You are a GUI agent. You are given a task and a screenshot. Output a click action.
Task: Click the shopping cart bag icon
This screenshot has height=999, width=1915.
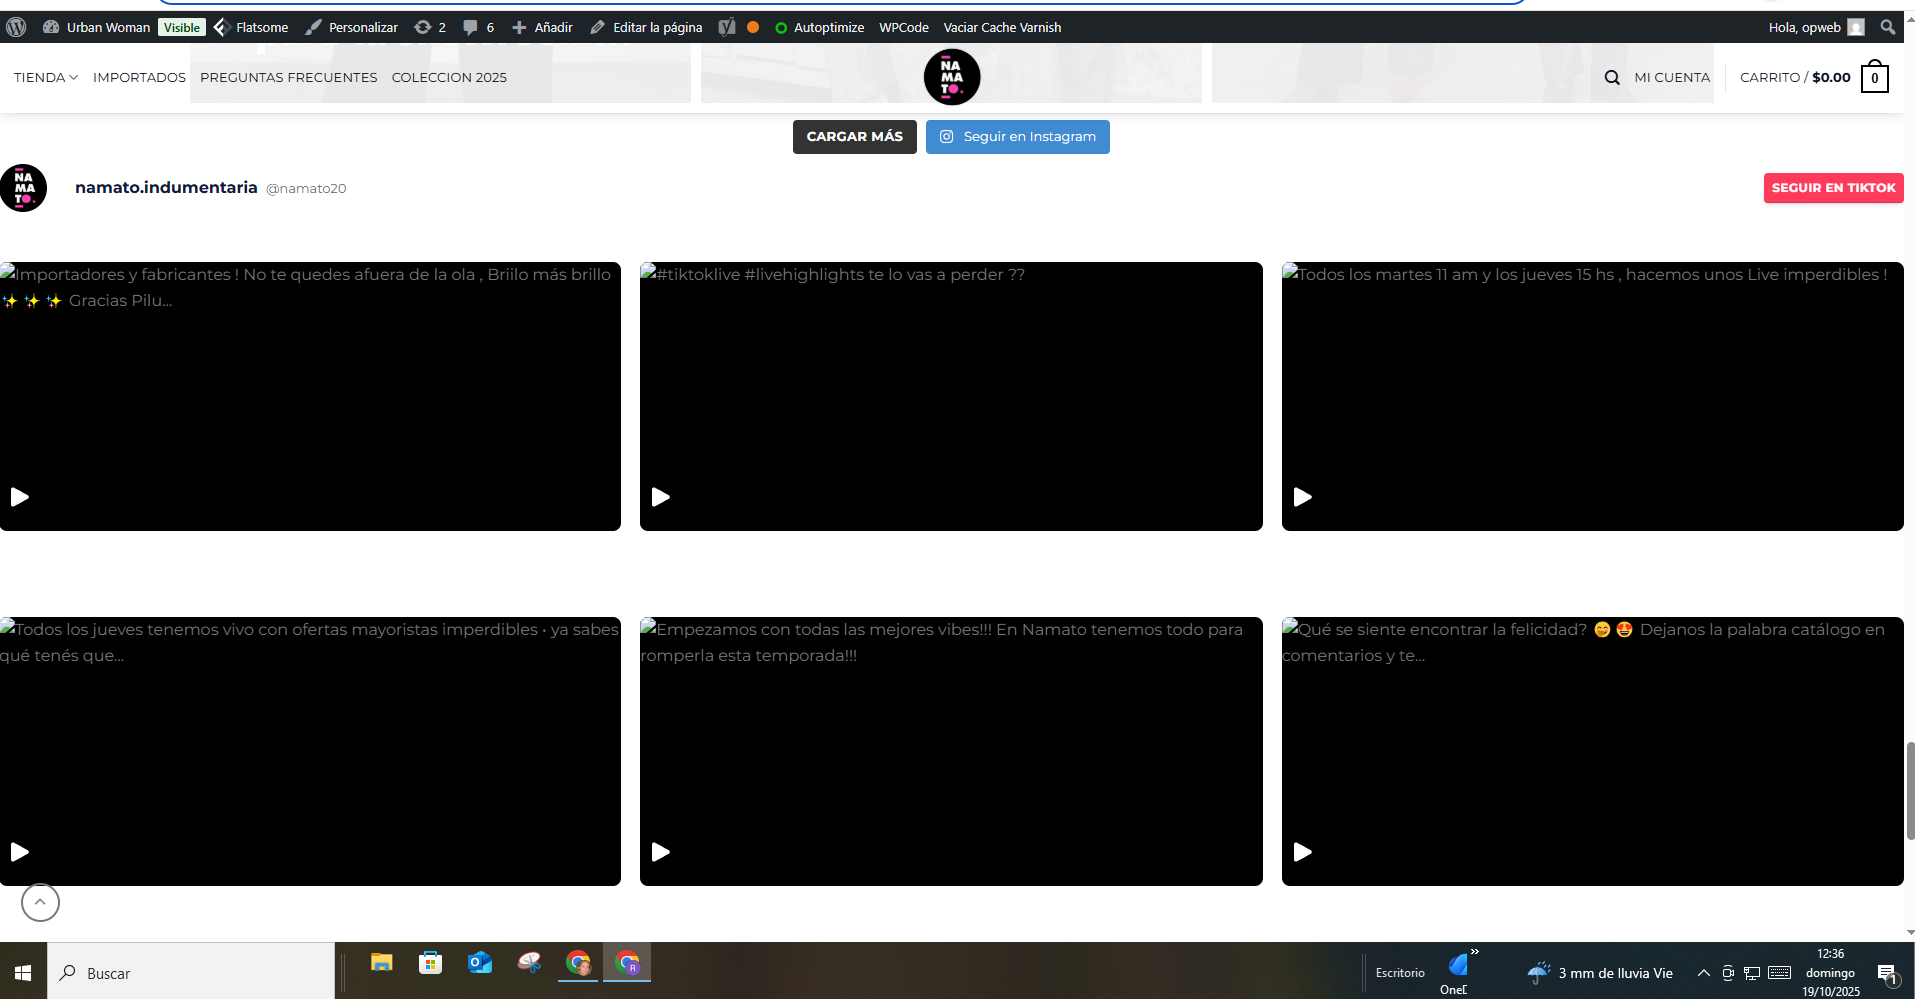pyautogui.click(x=1874, y=78)
